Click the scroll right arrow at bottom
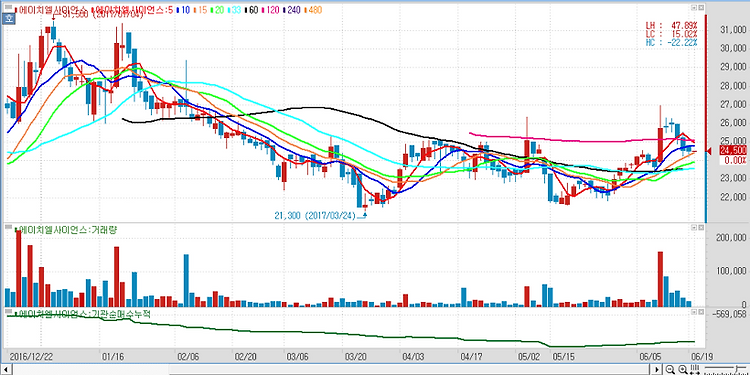The width and height of the screenshot is (750, 375). pos(657,369)
